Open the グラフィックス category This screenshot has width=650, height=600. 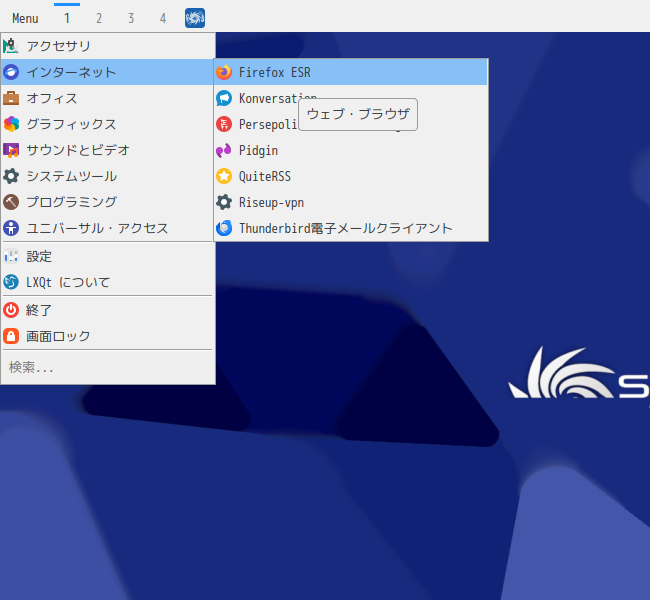[107, 124]
